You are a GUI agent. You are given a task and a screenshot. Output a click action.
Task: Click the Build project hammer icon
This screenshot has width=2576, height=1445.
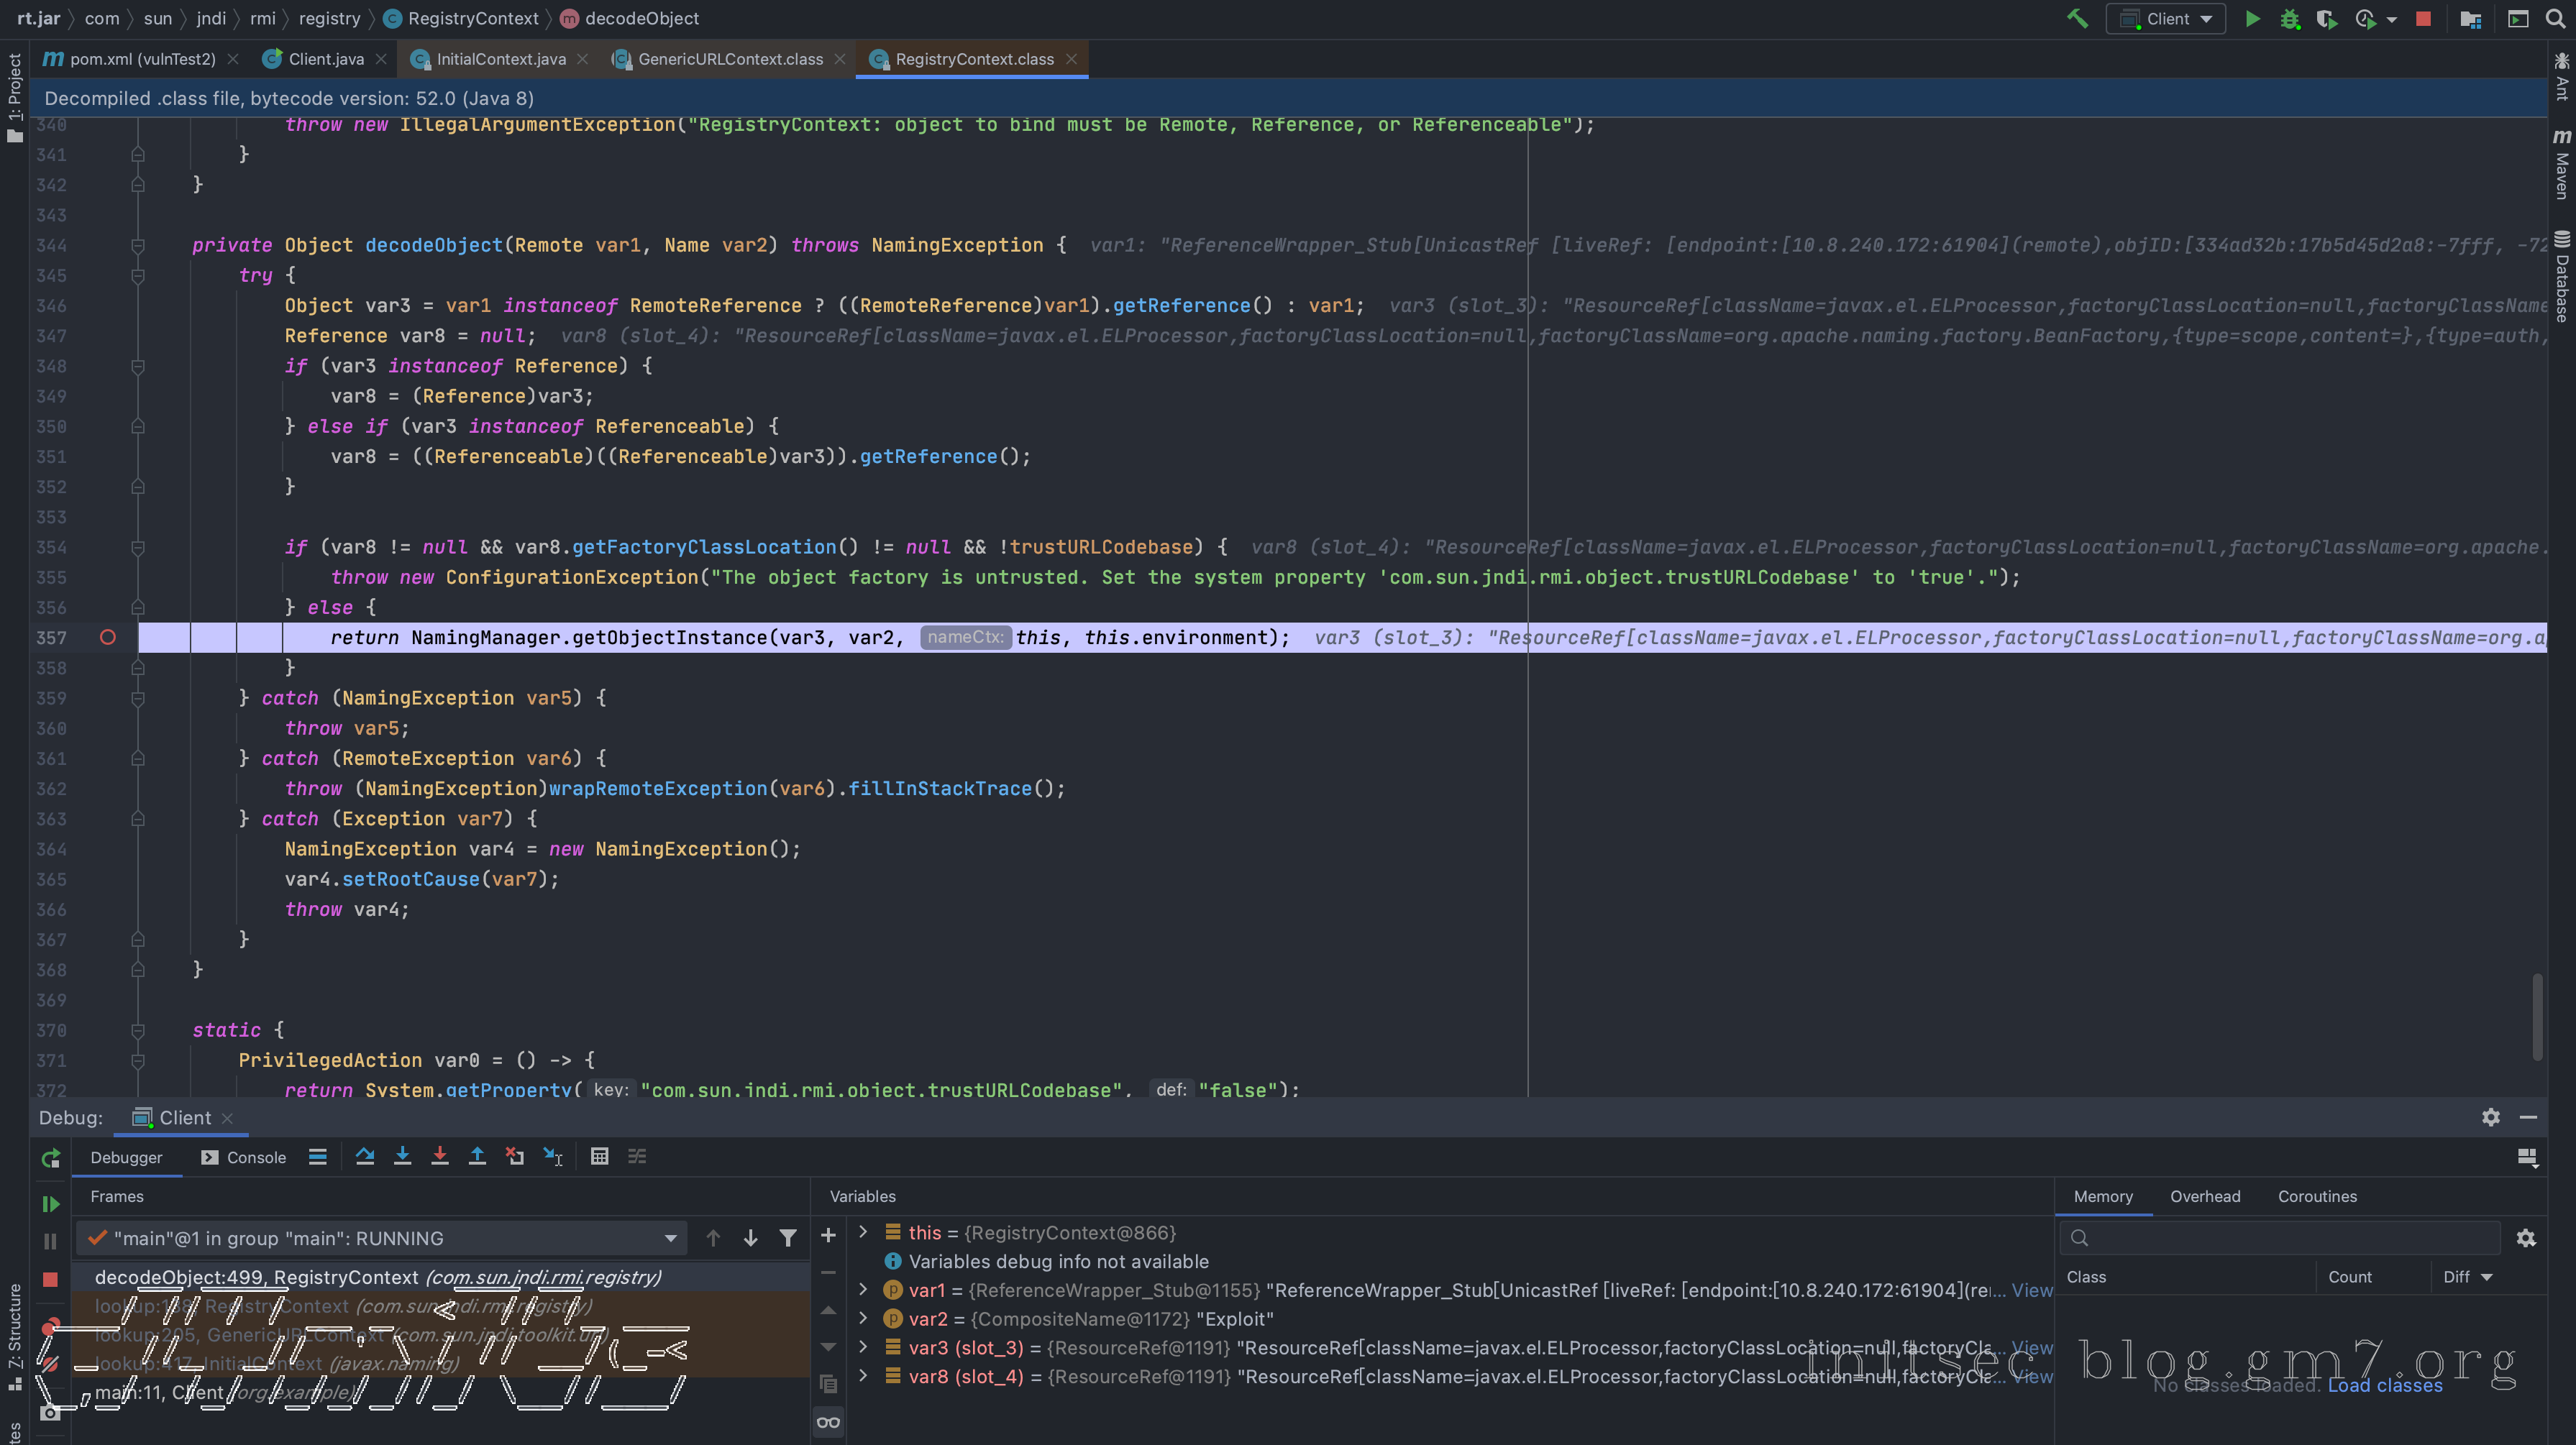(x=2077, y=18)
